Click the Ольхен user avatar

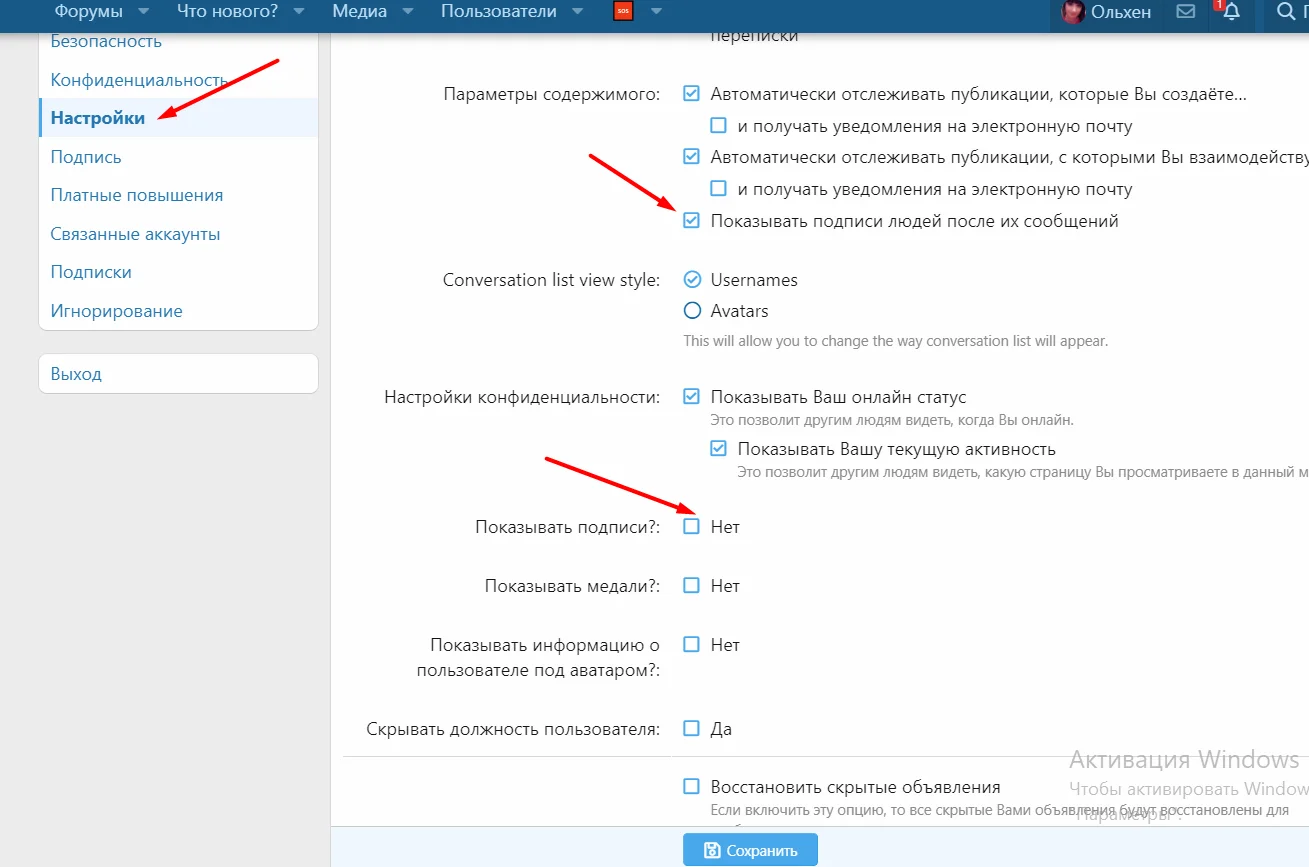[1073, 12]
